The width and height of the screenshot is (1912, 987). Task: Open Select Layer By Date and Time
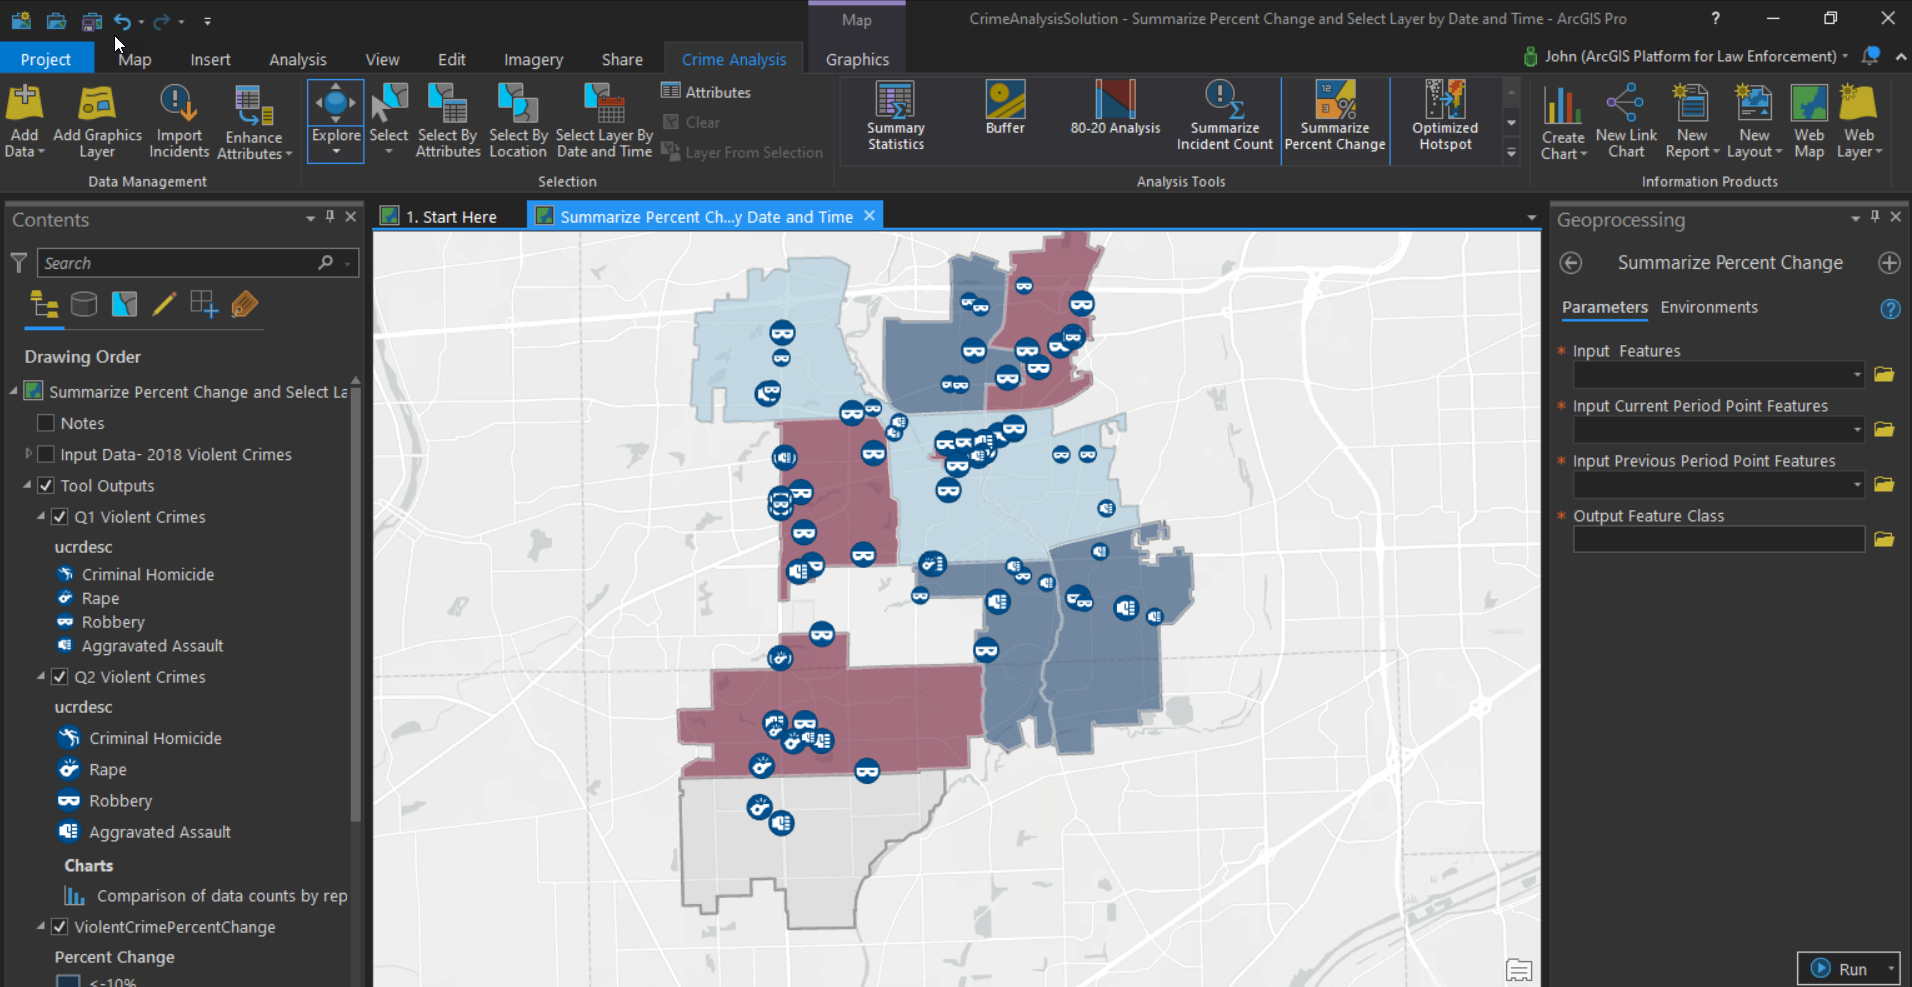coord(604,121)
